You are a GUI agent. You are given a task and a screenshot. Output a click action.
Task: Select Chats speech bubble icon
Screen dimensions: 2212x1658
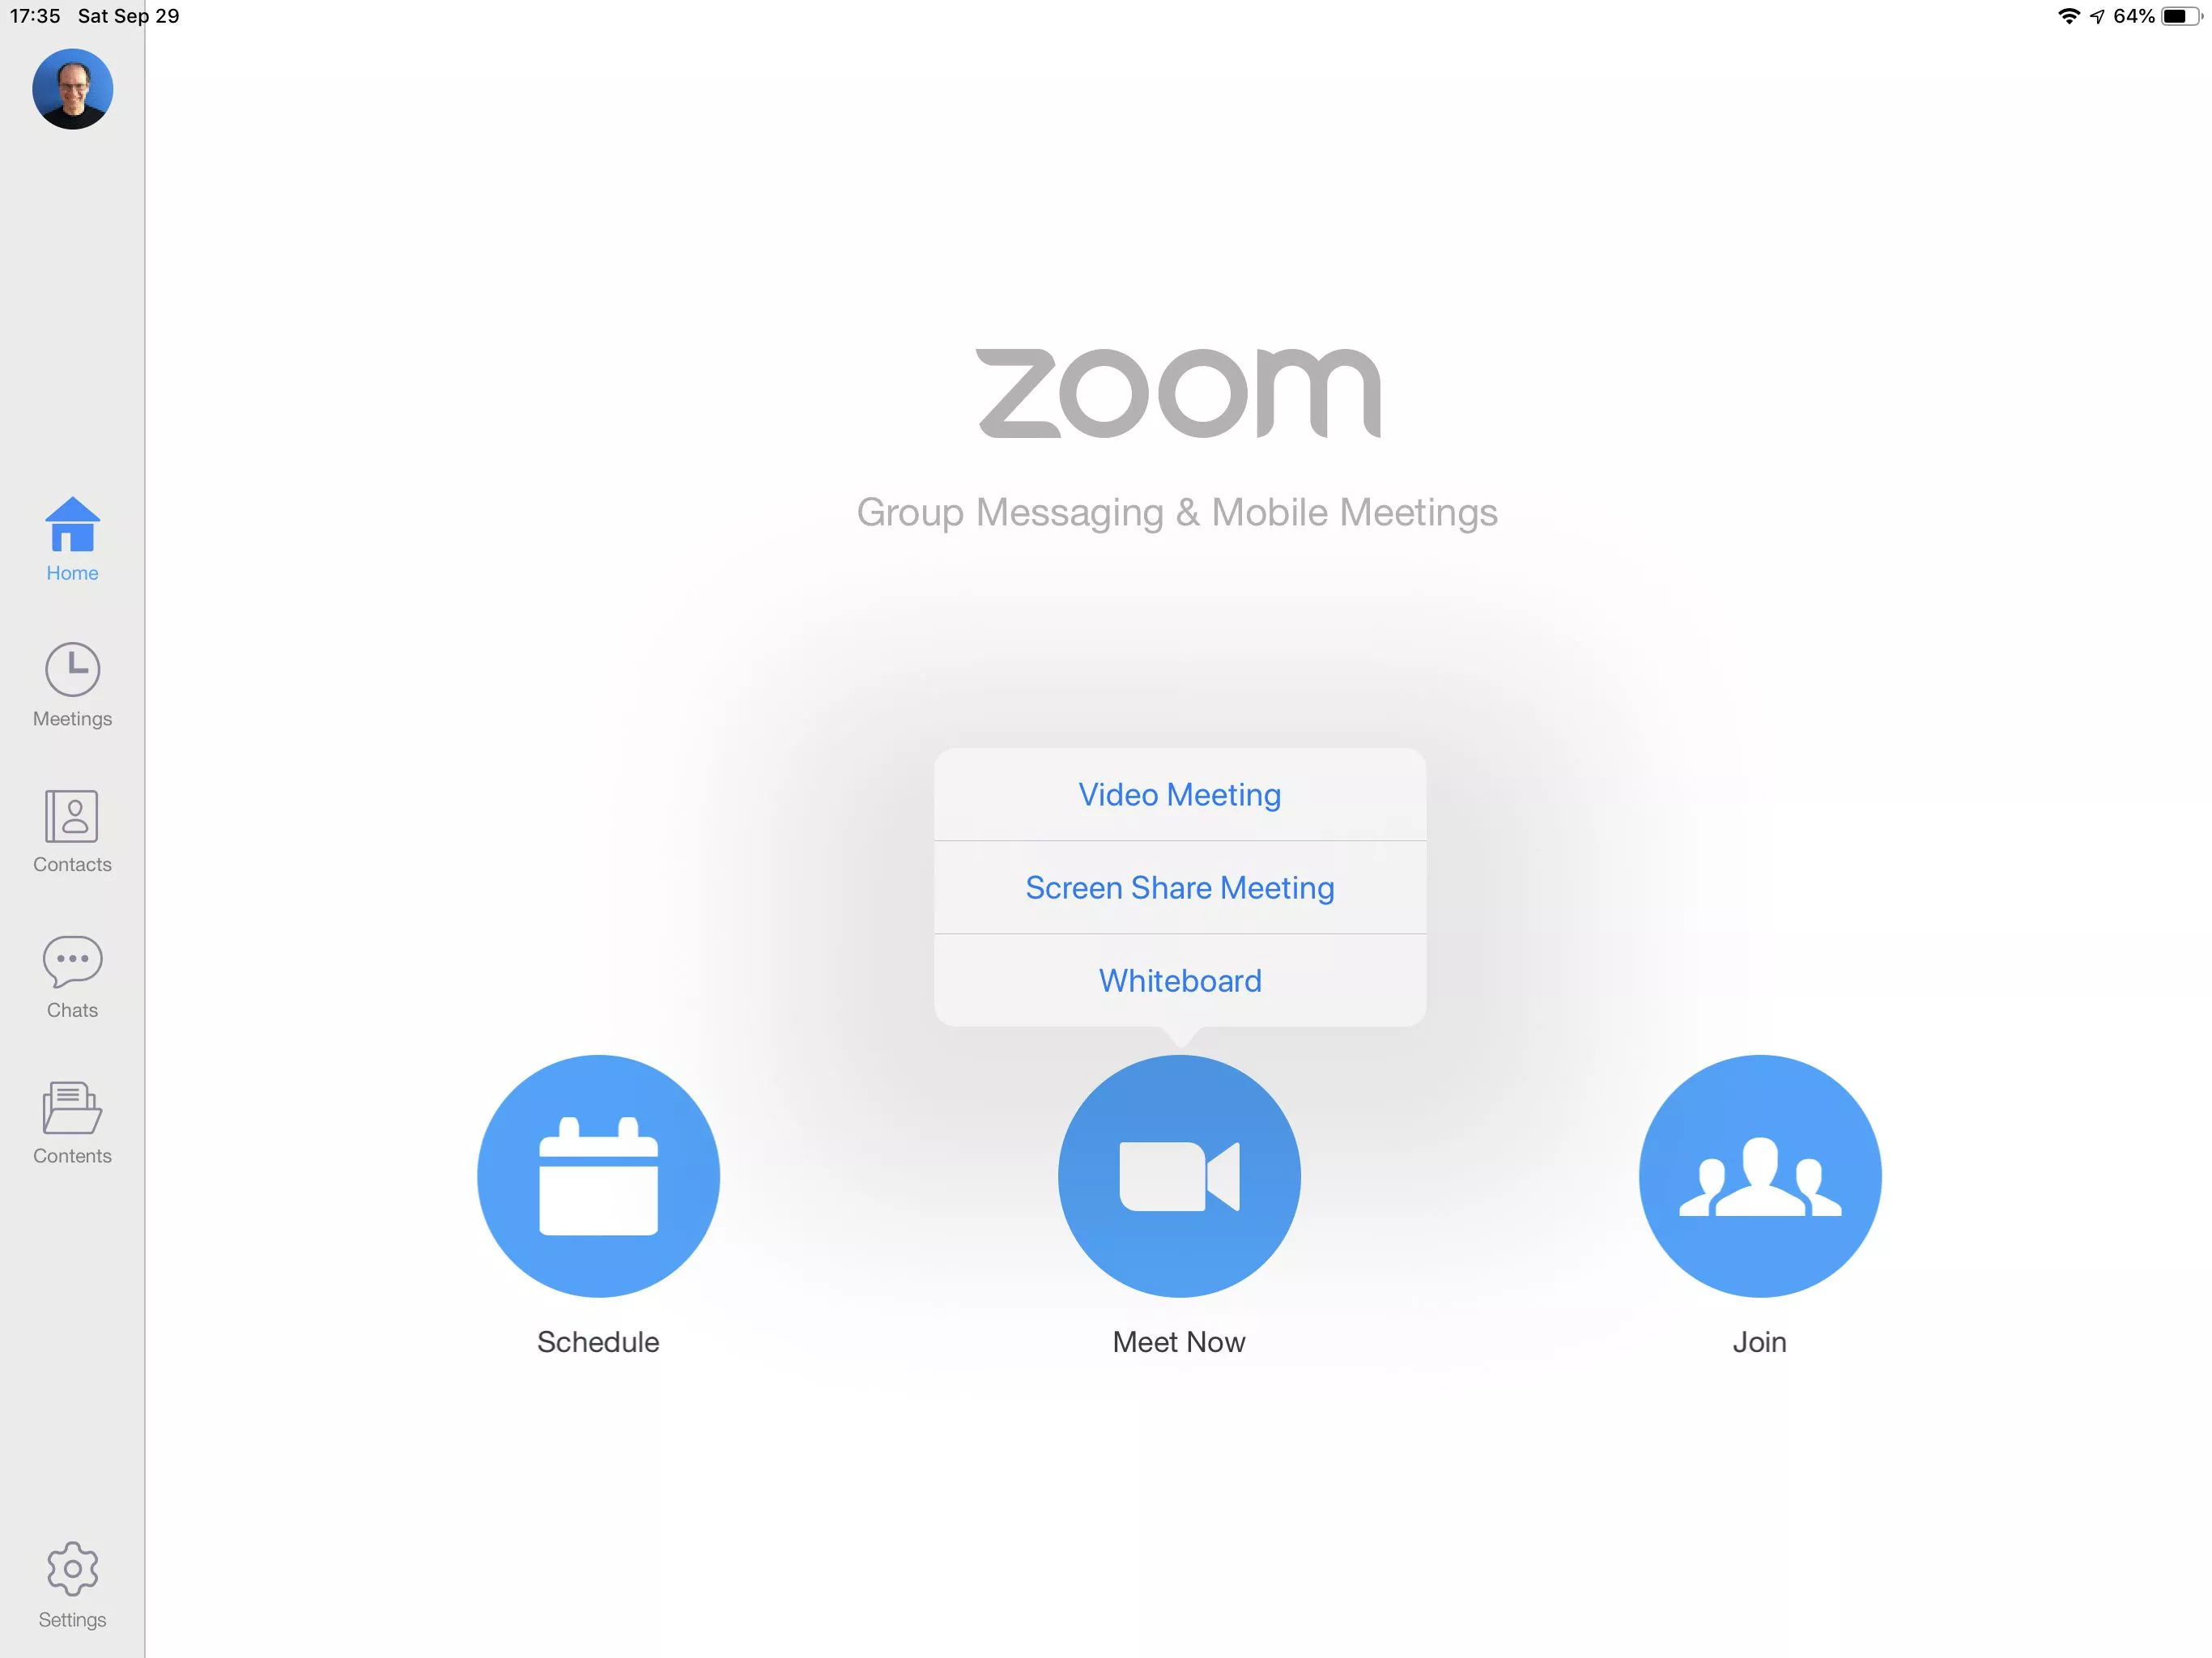coord(71,958)
